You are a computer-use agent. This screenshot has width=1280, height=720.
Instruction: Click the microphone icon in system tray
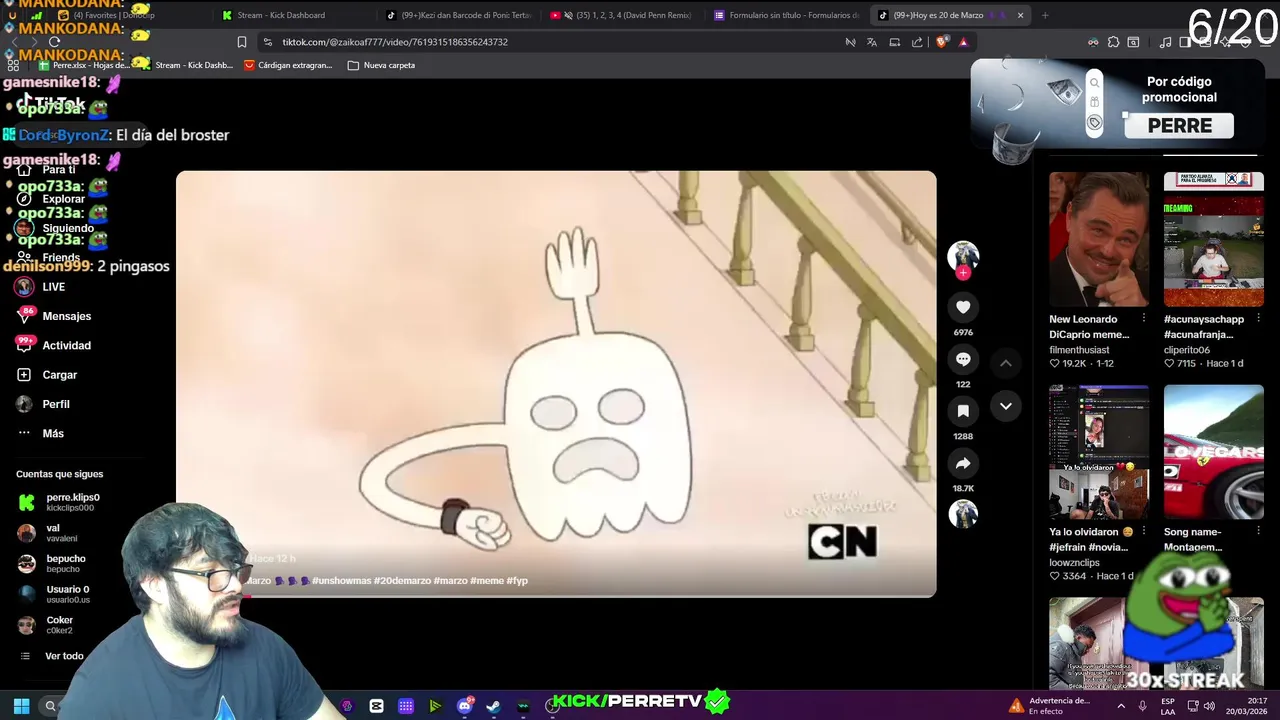[x=1142, y=706]
